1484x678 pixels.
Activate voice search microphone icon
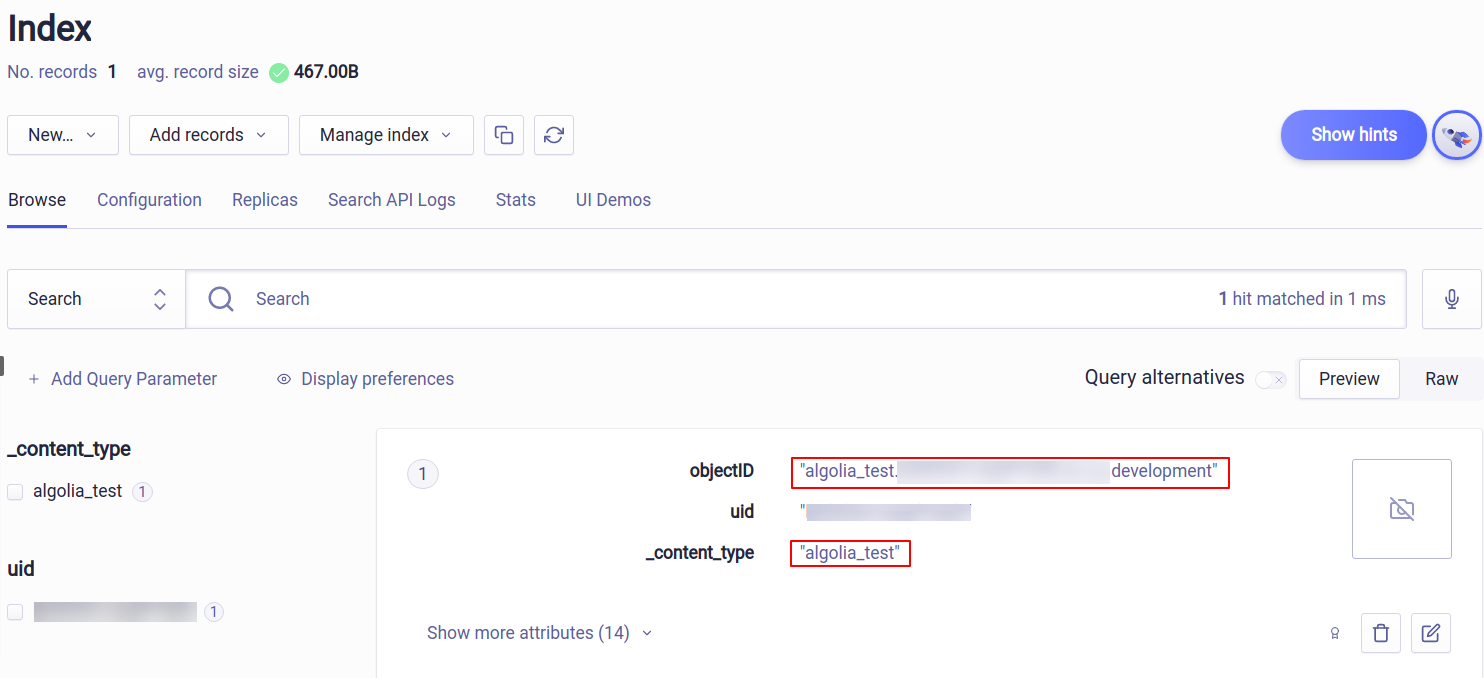pos(1452,299)
